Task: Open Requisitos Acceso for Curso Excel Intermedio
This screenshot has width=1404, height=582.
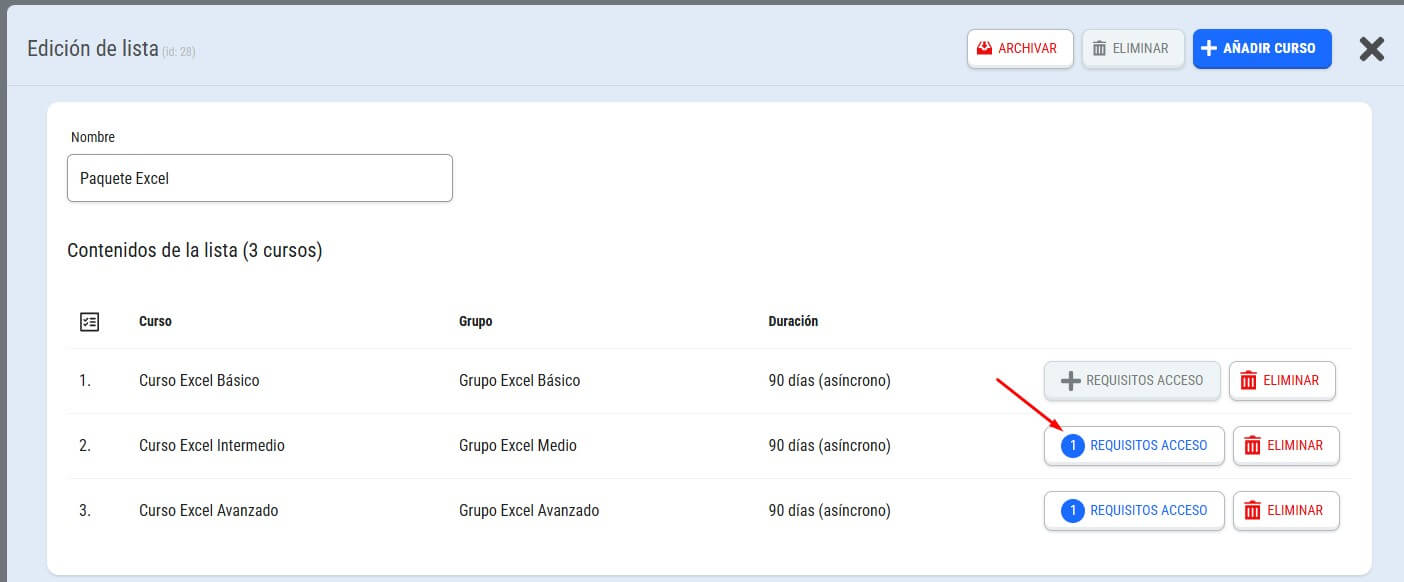Action: [1134, 446]
